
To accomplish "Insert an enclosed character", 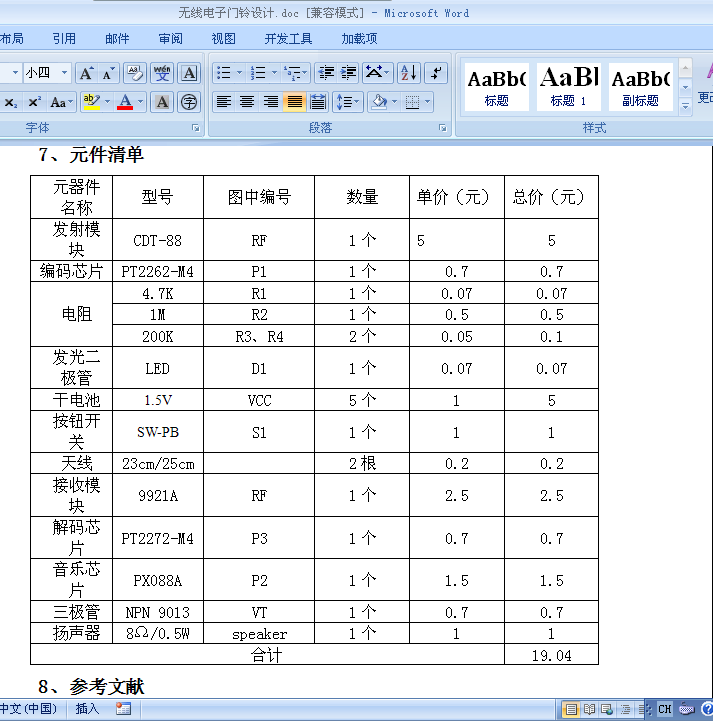I will 189,102.
